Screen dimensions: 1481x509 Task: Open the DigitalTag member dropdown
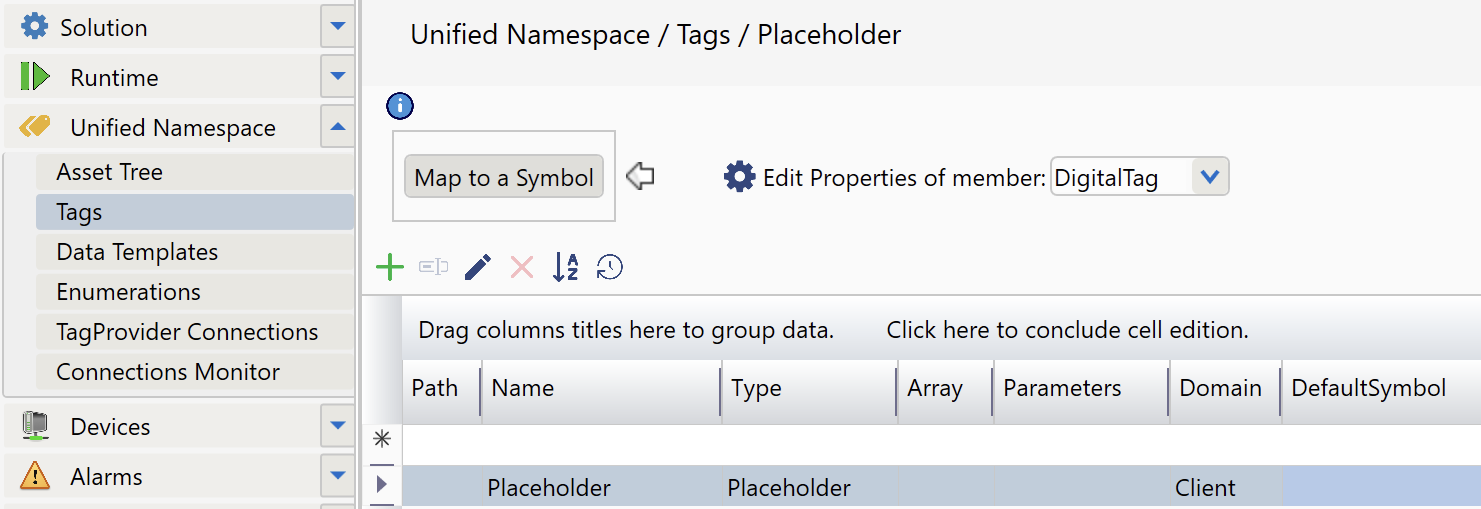1210,178
